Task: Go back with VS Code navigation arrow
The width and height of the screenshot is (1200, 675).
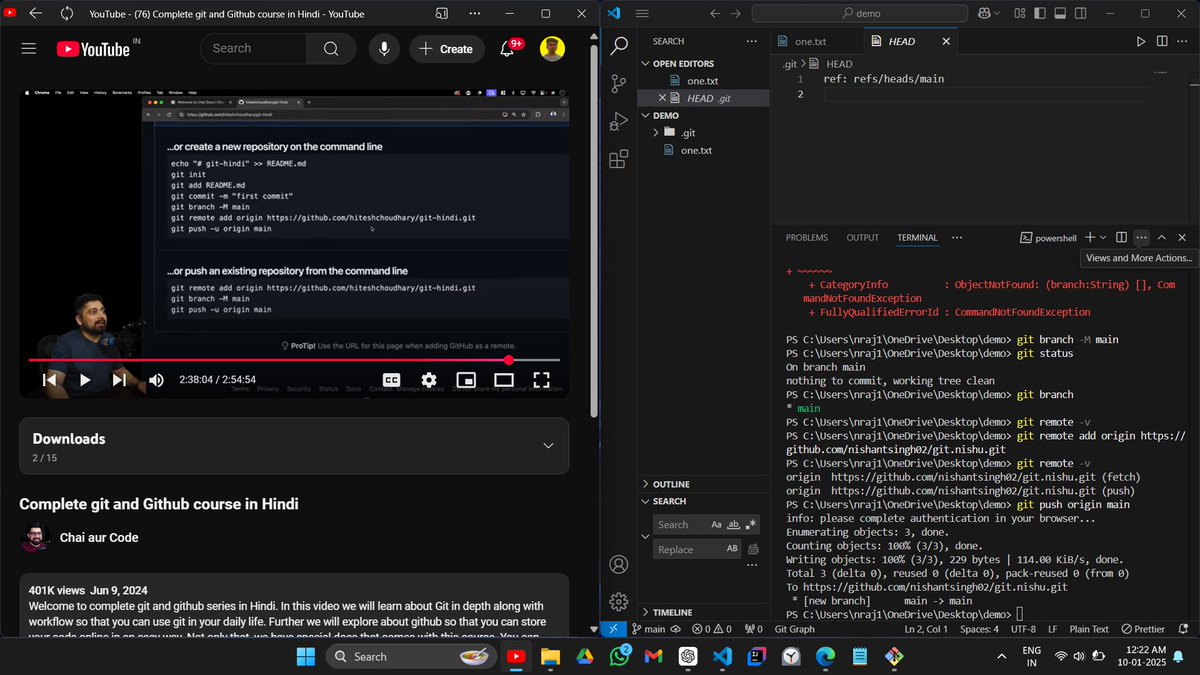Action: pos(714,14)
